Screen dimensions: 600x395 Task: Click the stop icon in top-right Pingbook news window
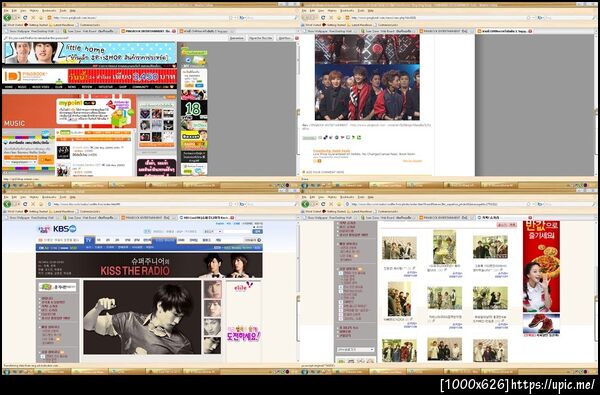331,18
